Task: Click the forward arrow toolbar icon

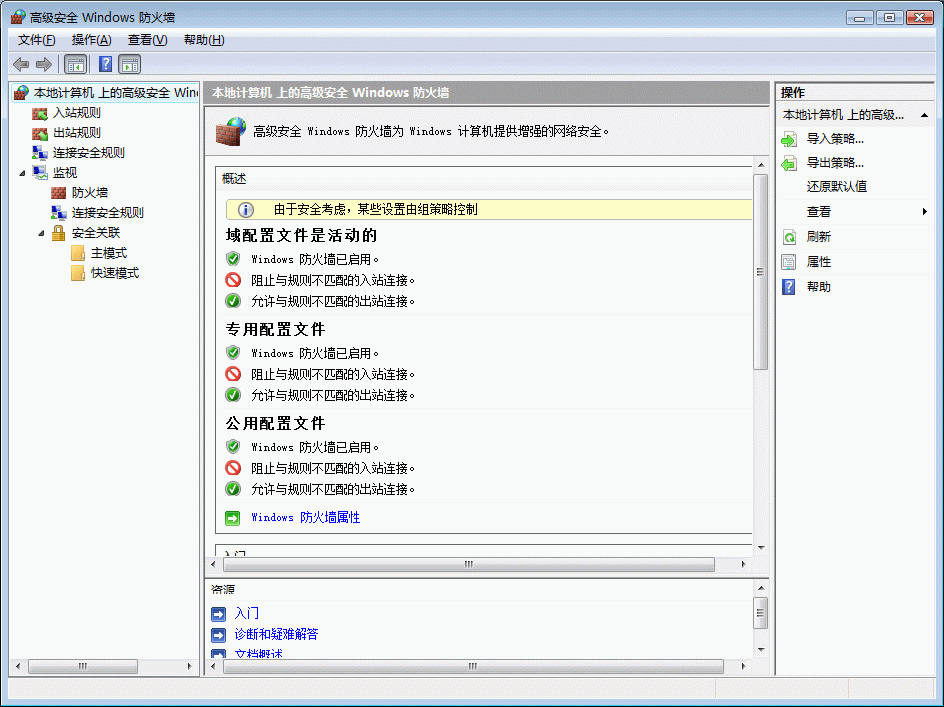Action: click(43, 64)
